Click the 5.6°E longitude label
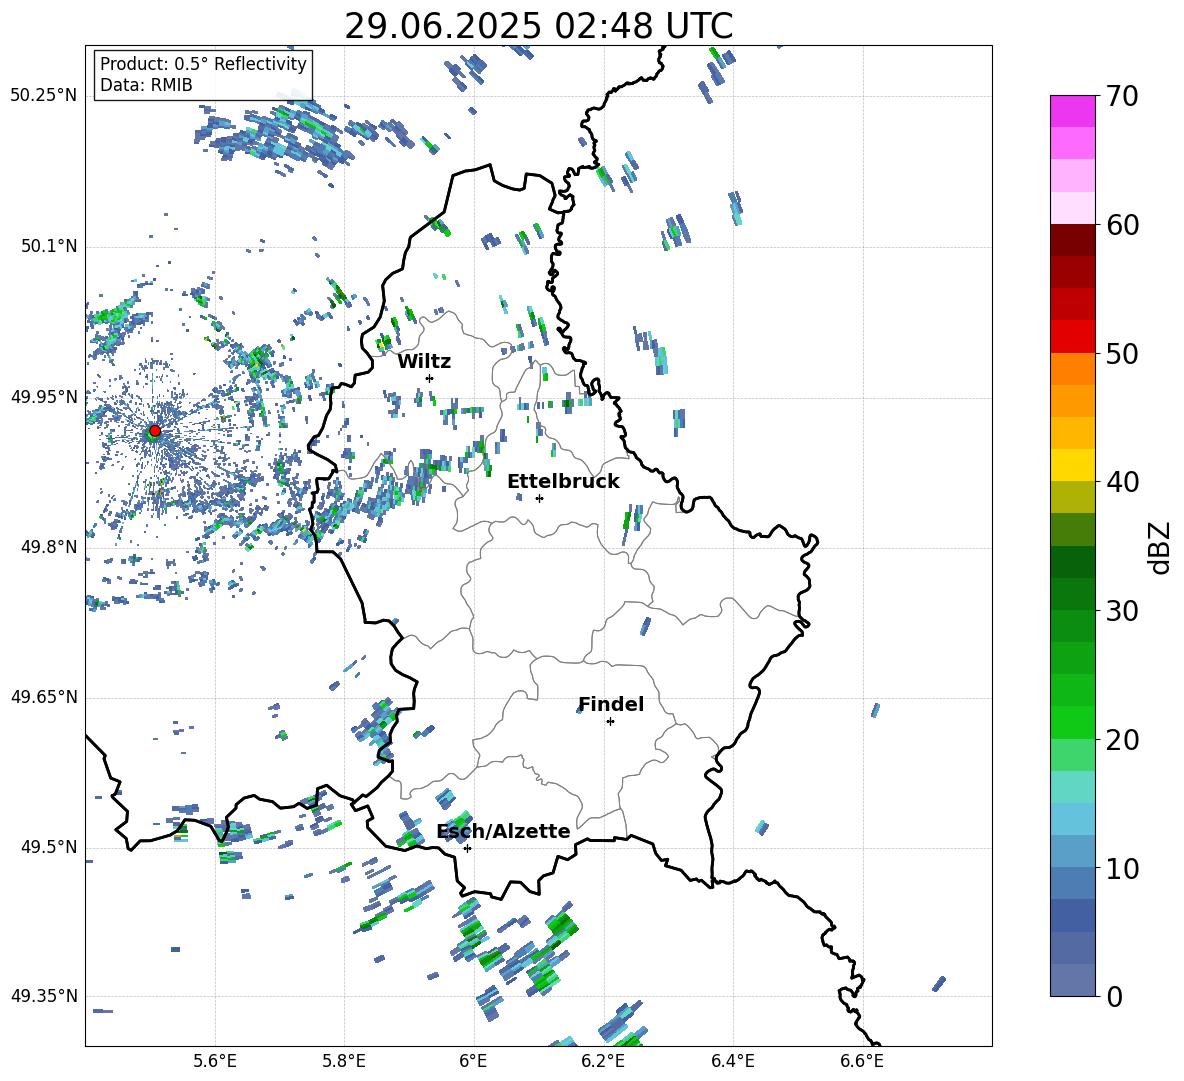 tap(215, 1062)
